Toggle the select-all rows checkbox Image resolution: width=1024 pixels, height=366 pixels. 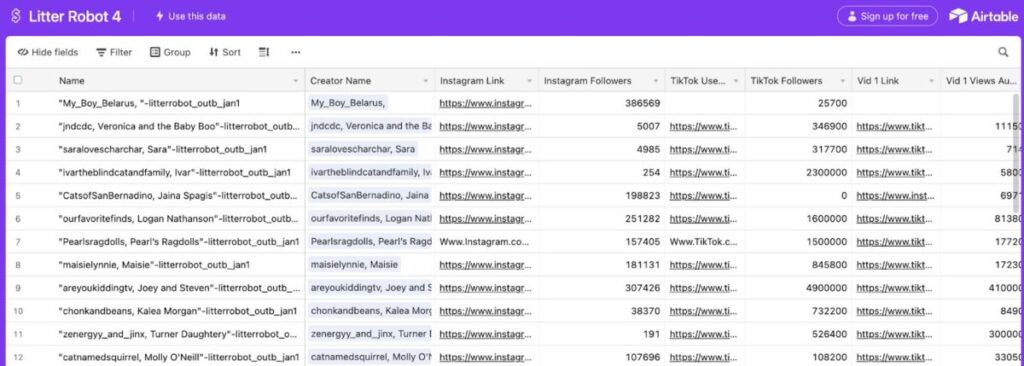point(18,80)
